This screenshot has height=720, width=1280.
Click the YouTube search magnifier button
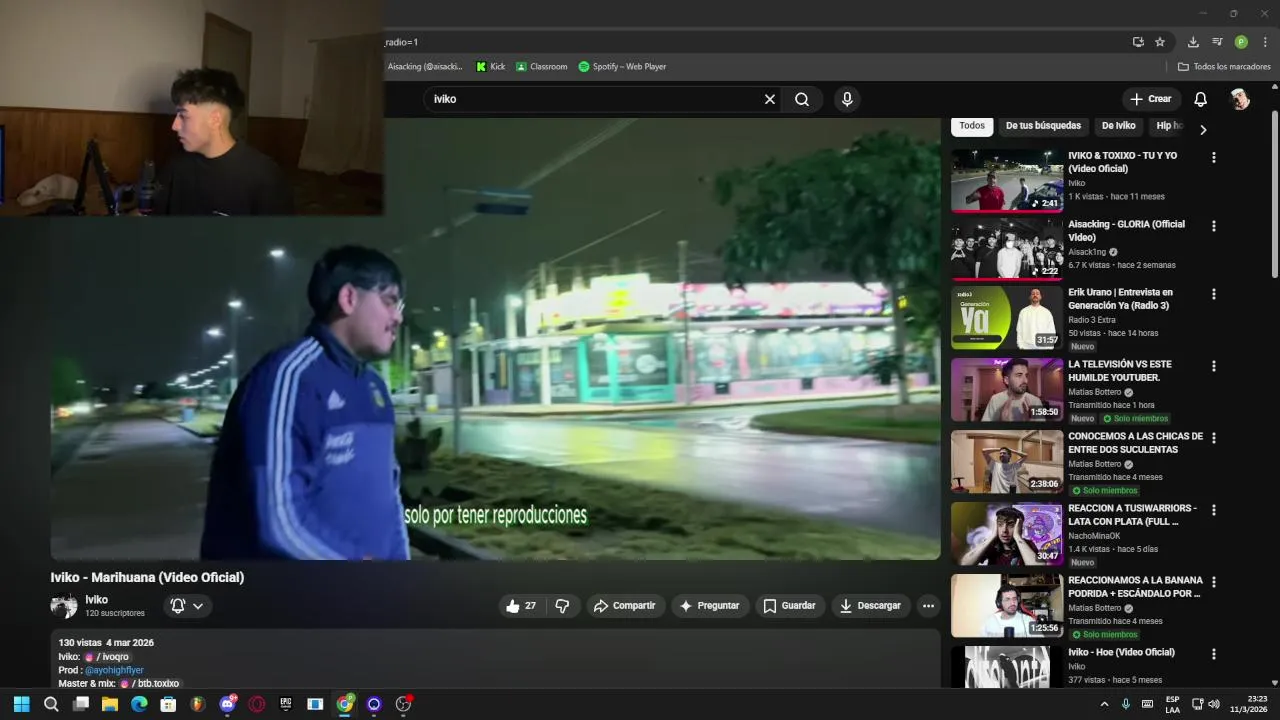point(802,99)
